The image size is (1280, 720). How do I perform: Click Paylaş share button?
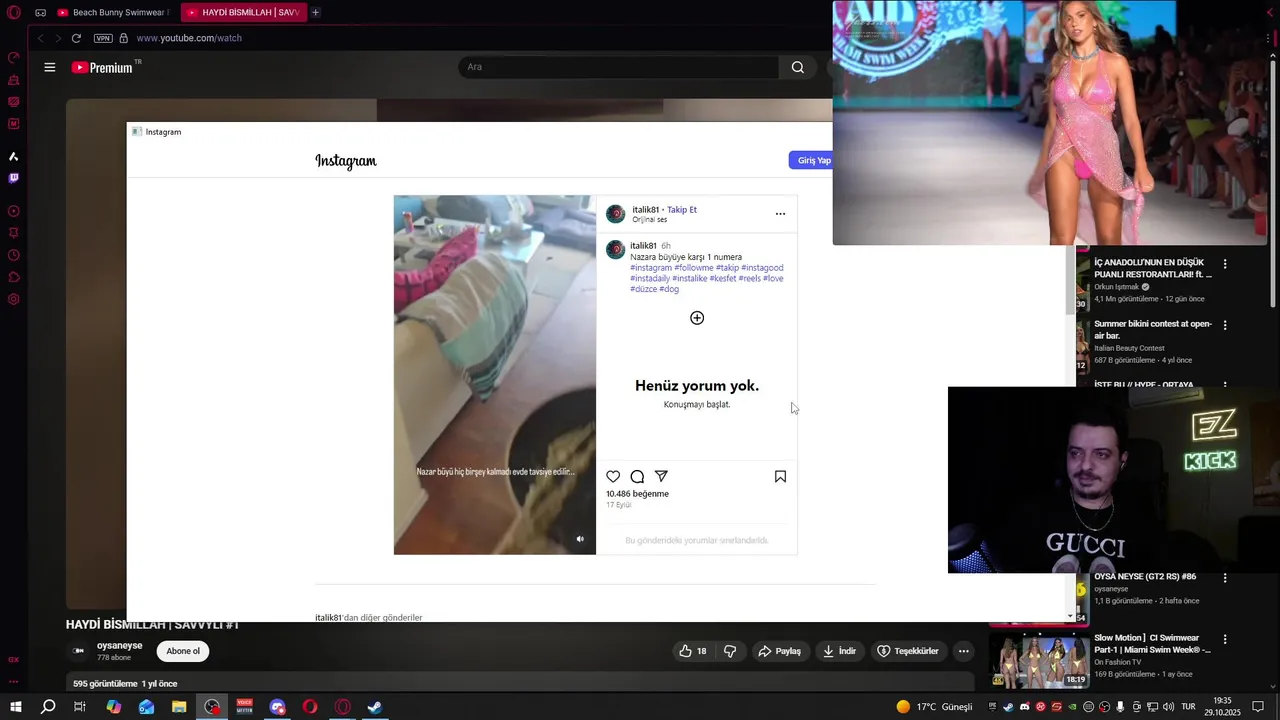point(779,651)
